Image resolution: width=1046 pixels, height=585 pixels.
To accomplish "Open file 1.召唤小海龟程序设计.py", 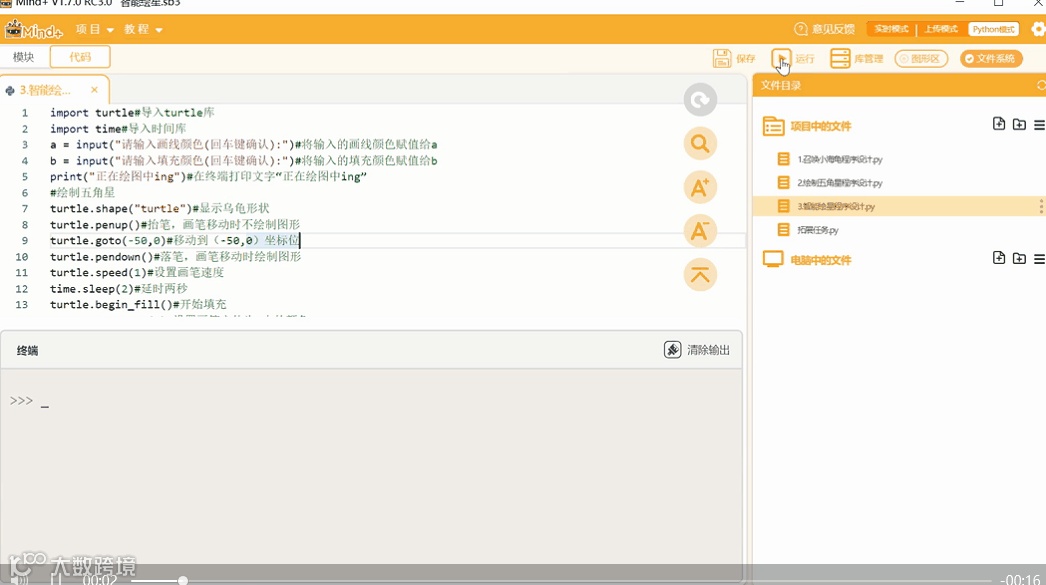I will click(839, 159).
